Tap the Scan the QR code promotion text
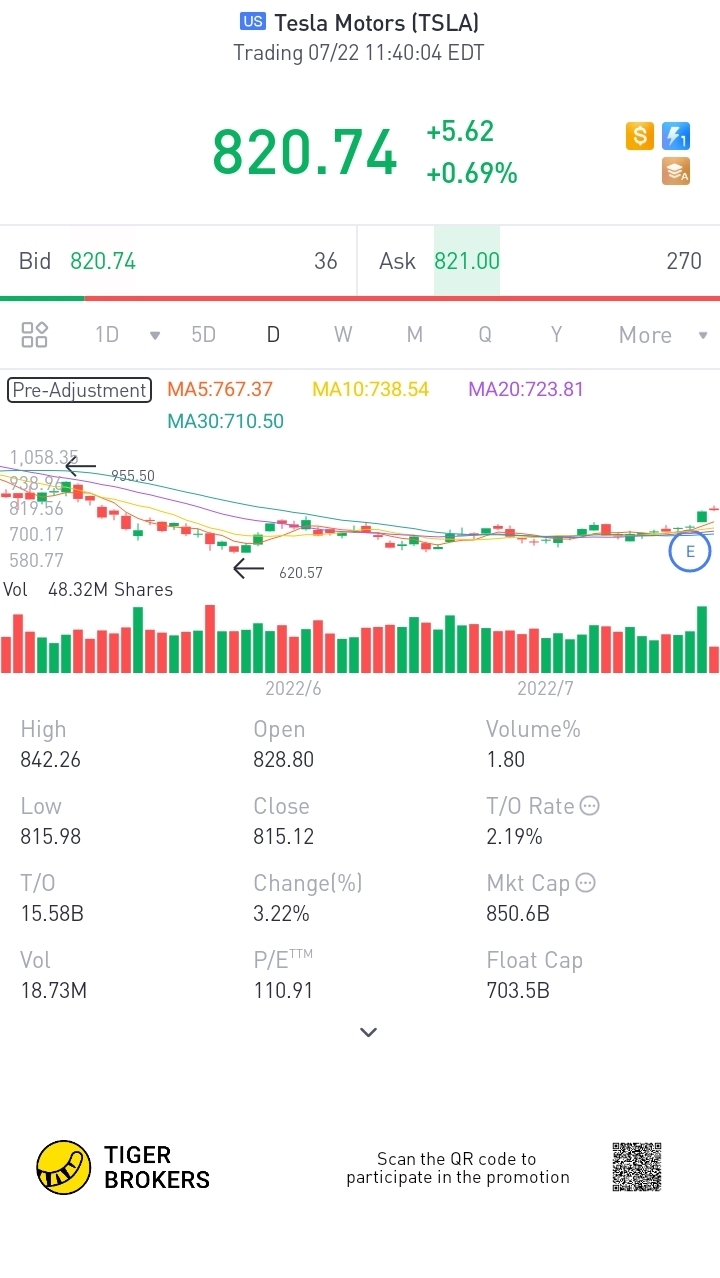Viewport: 720px width, 1278px height. coord(458,1168)
